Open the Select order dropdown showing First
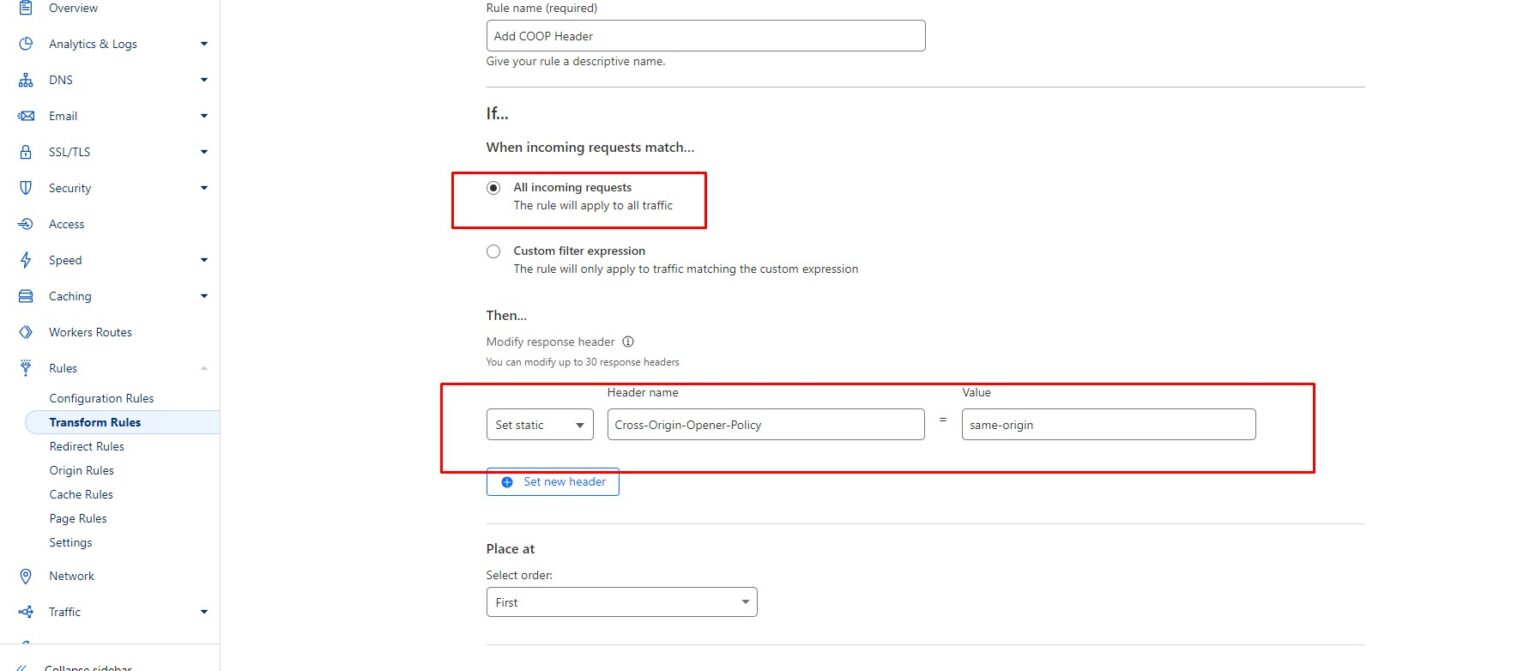 622,602
